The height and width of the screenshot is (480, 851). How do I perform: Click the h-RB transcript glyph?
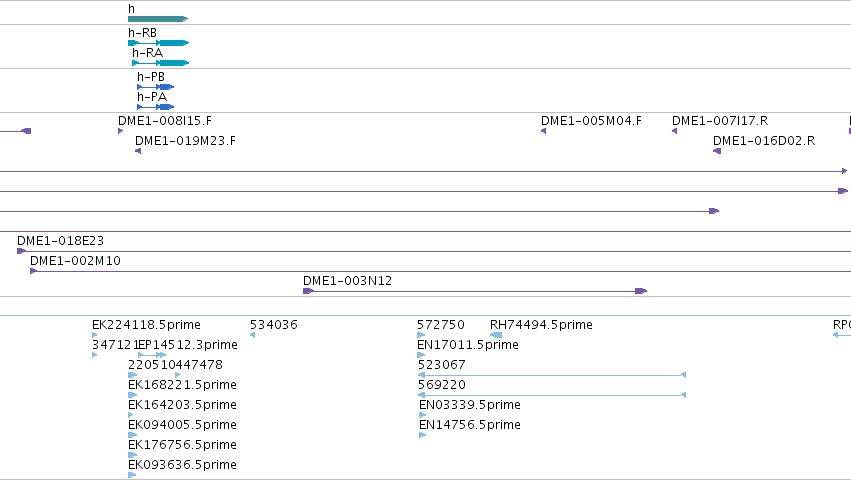(158, 43)
